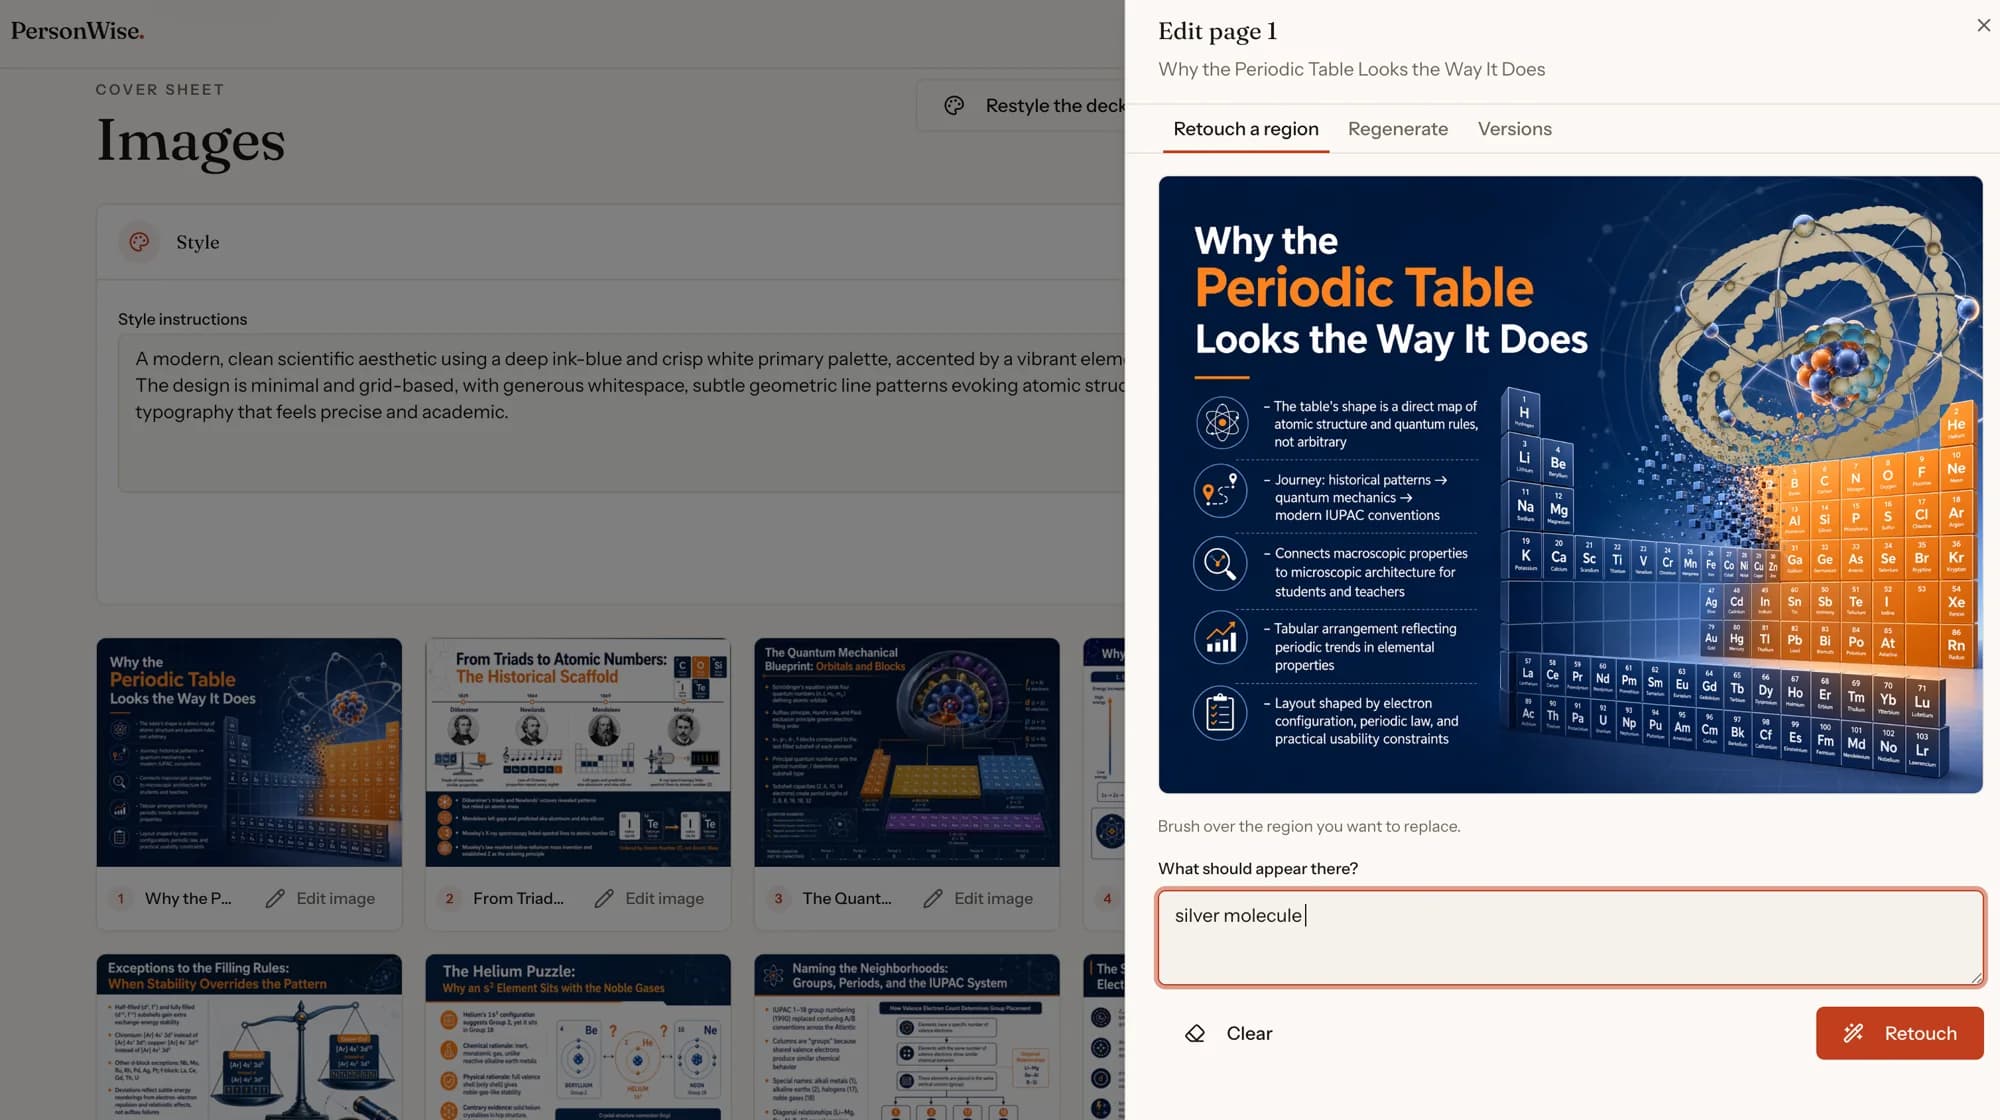Viewport: 2000px width, 1120px height.
Task: Open the Versions tab
Action: (x=1514, y=129)
